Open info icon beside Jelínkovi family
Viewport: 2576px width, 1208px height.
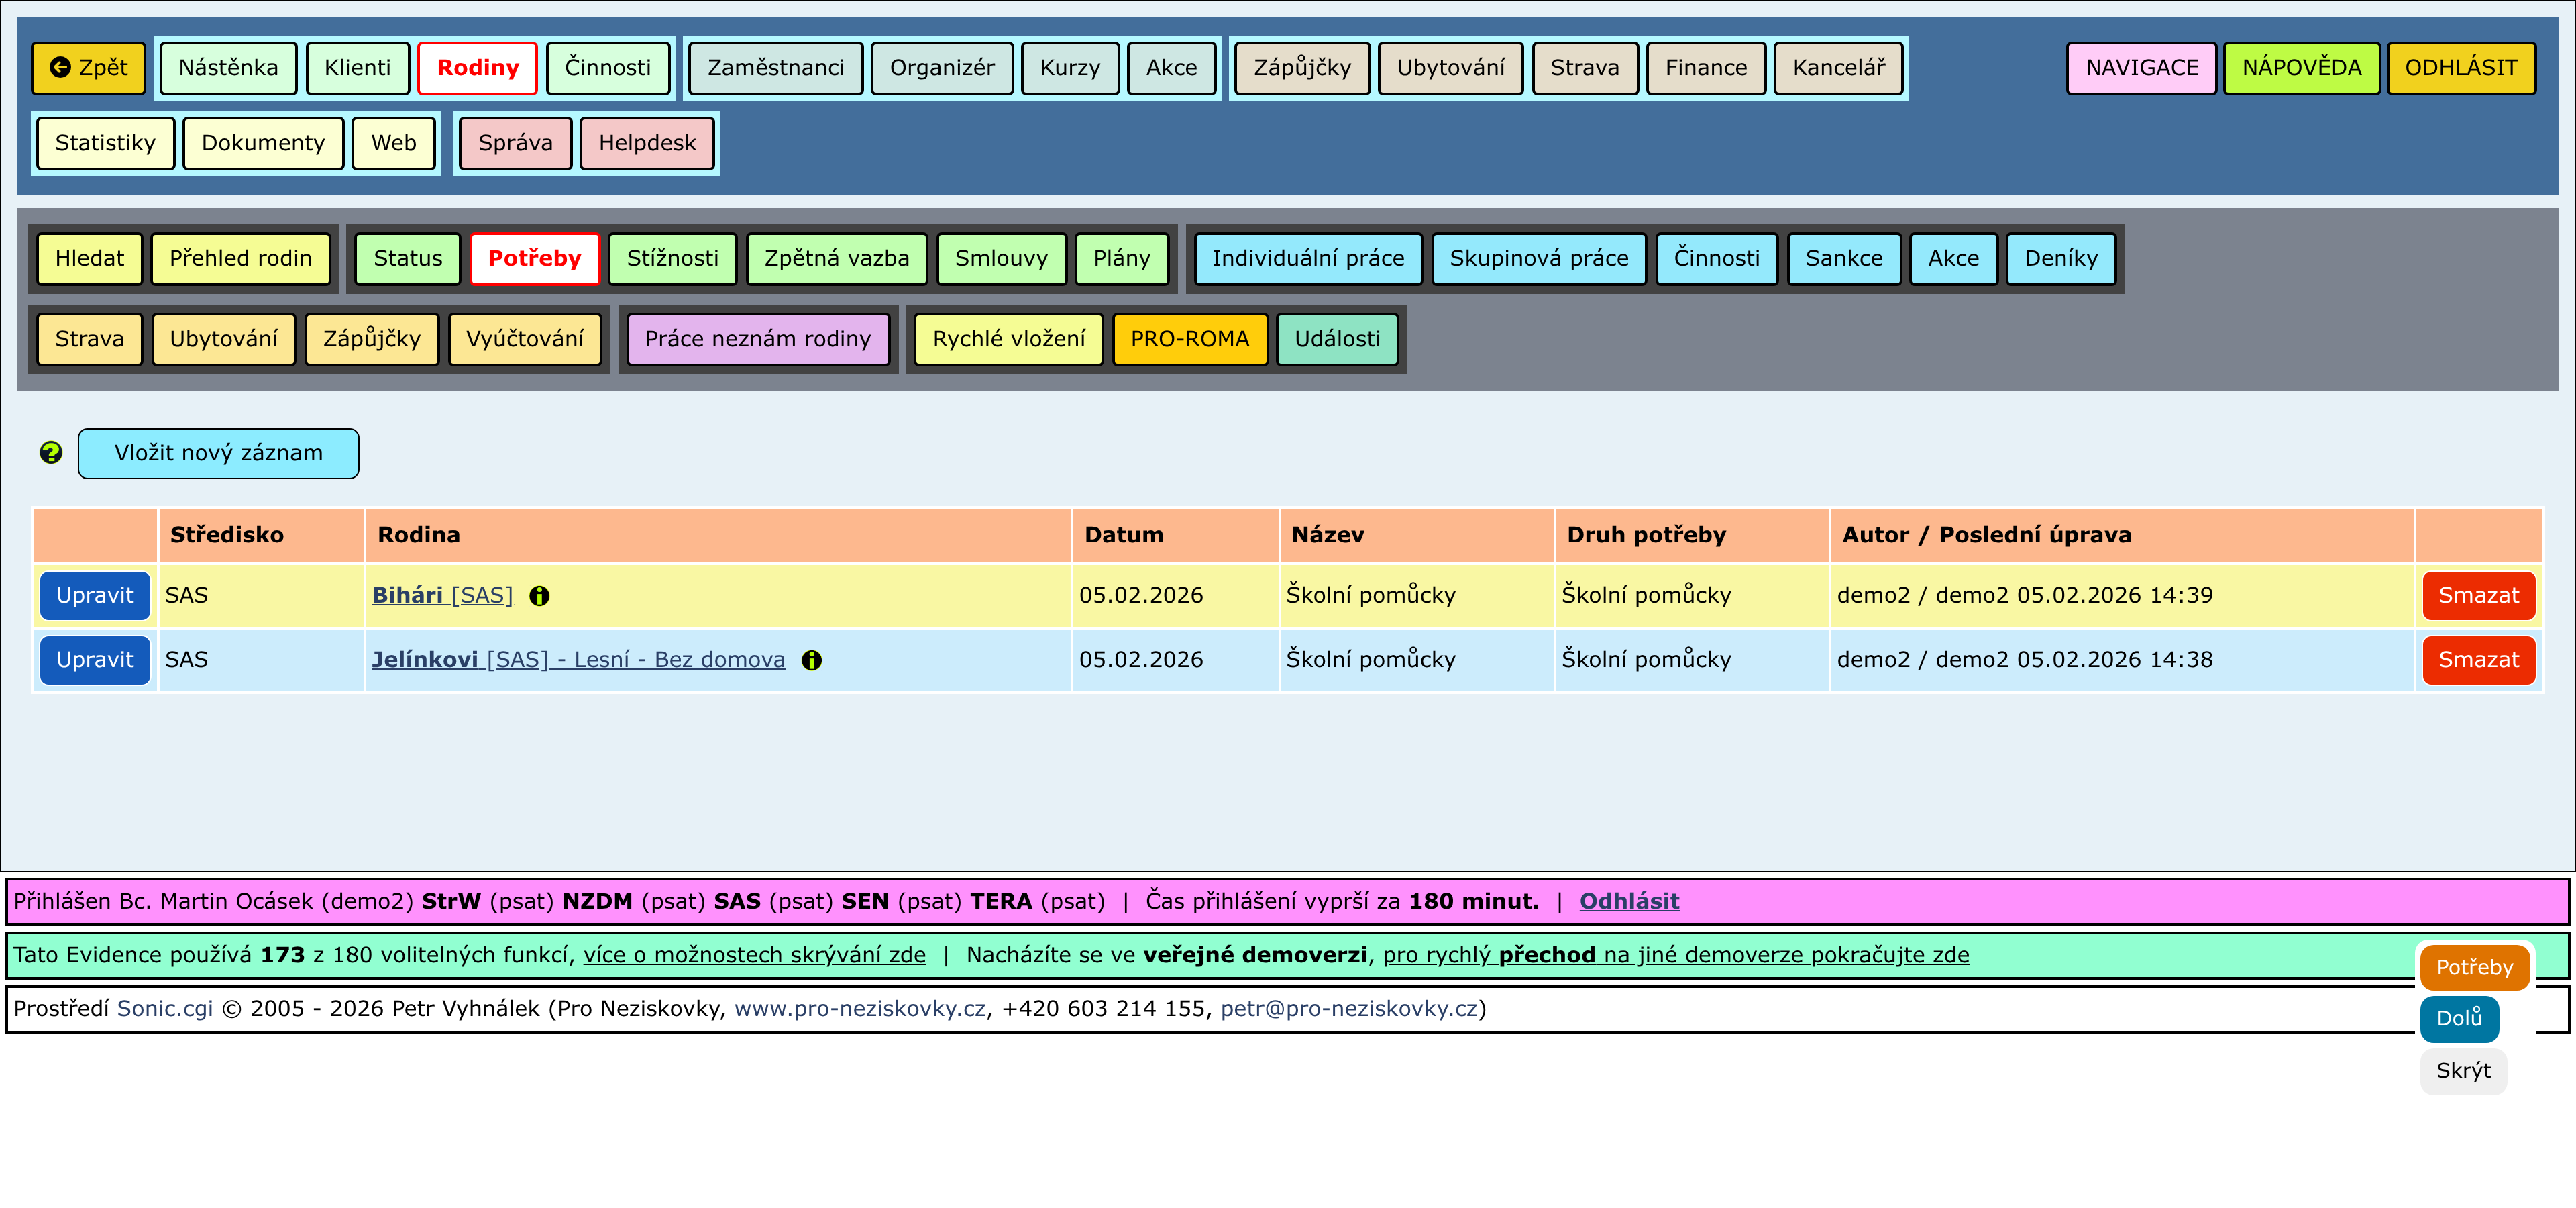pos(811,660)
